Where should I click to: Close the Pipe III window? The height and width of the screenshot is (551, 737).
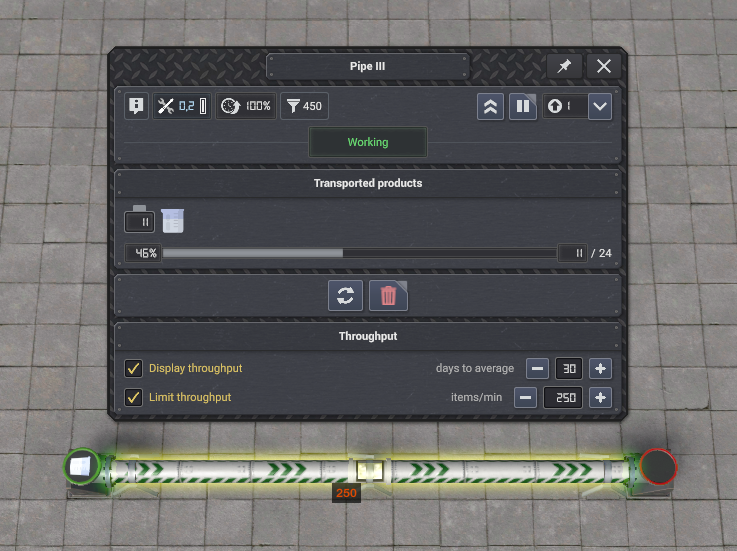(x=604, y=66)
